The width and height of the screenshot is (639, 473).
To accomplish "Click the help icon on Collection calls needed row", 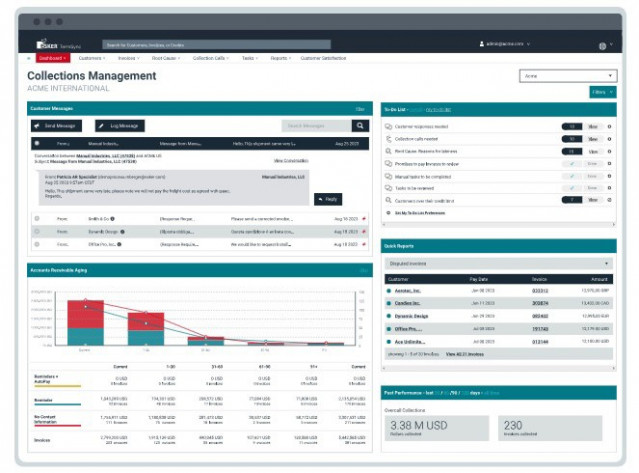I will 610,139.
